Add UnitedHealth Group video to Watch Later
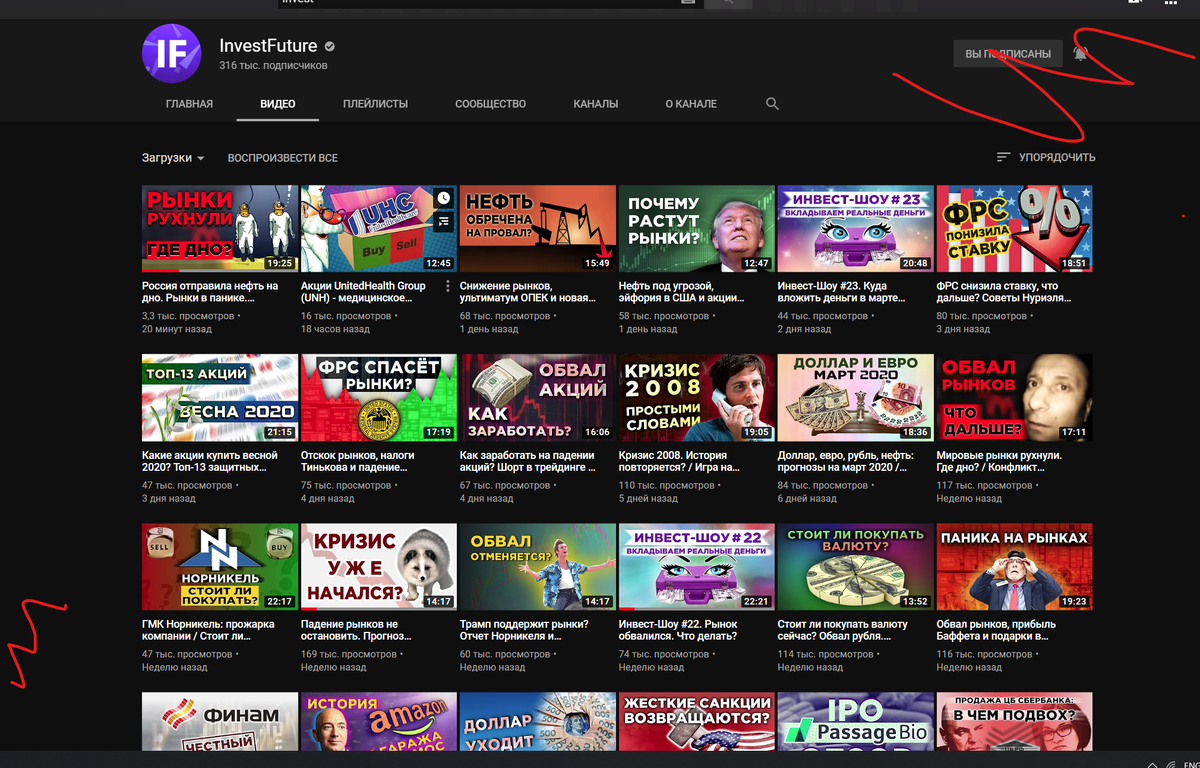The height and width of the screenshot is (768, 1200). pyautogui.click(x=444, y=199)
